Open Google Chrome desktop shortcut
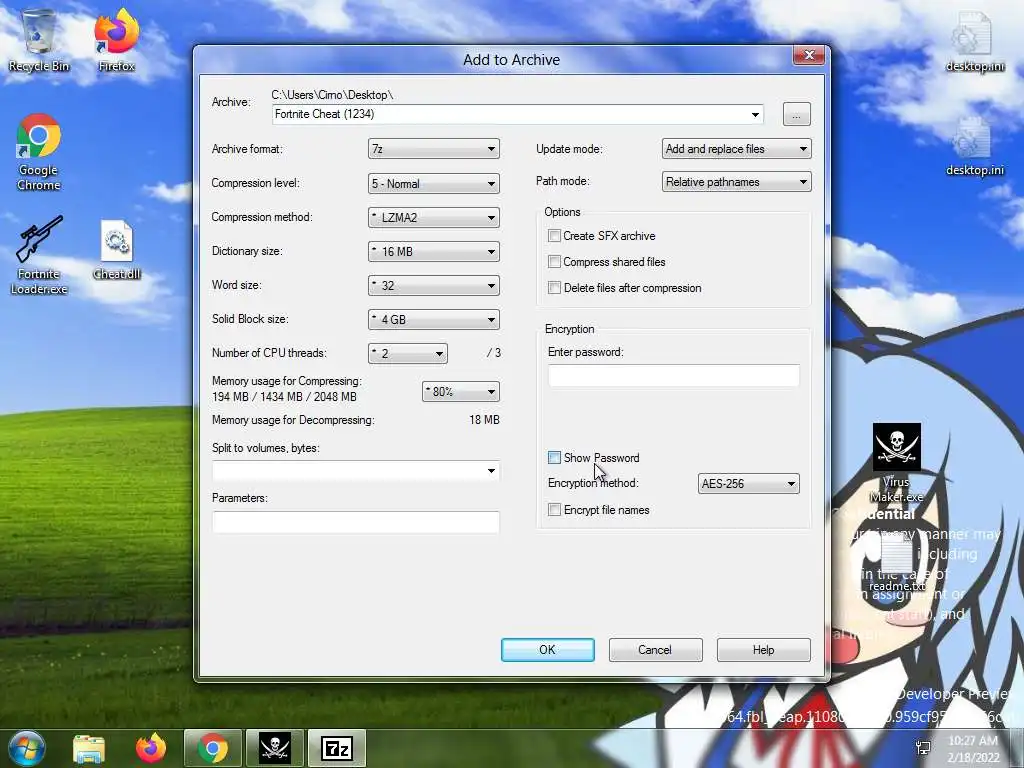 (x=39, y=152)
